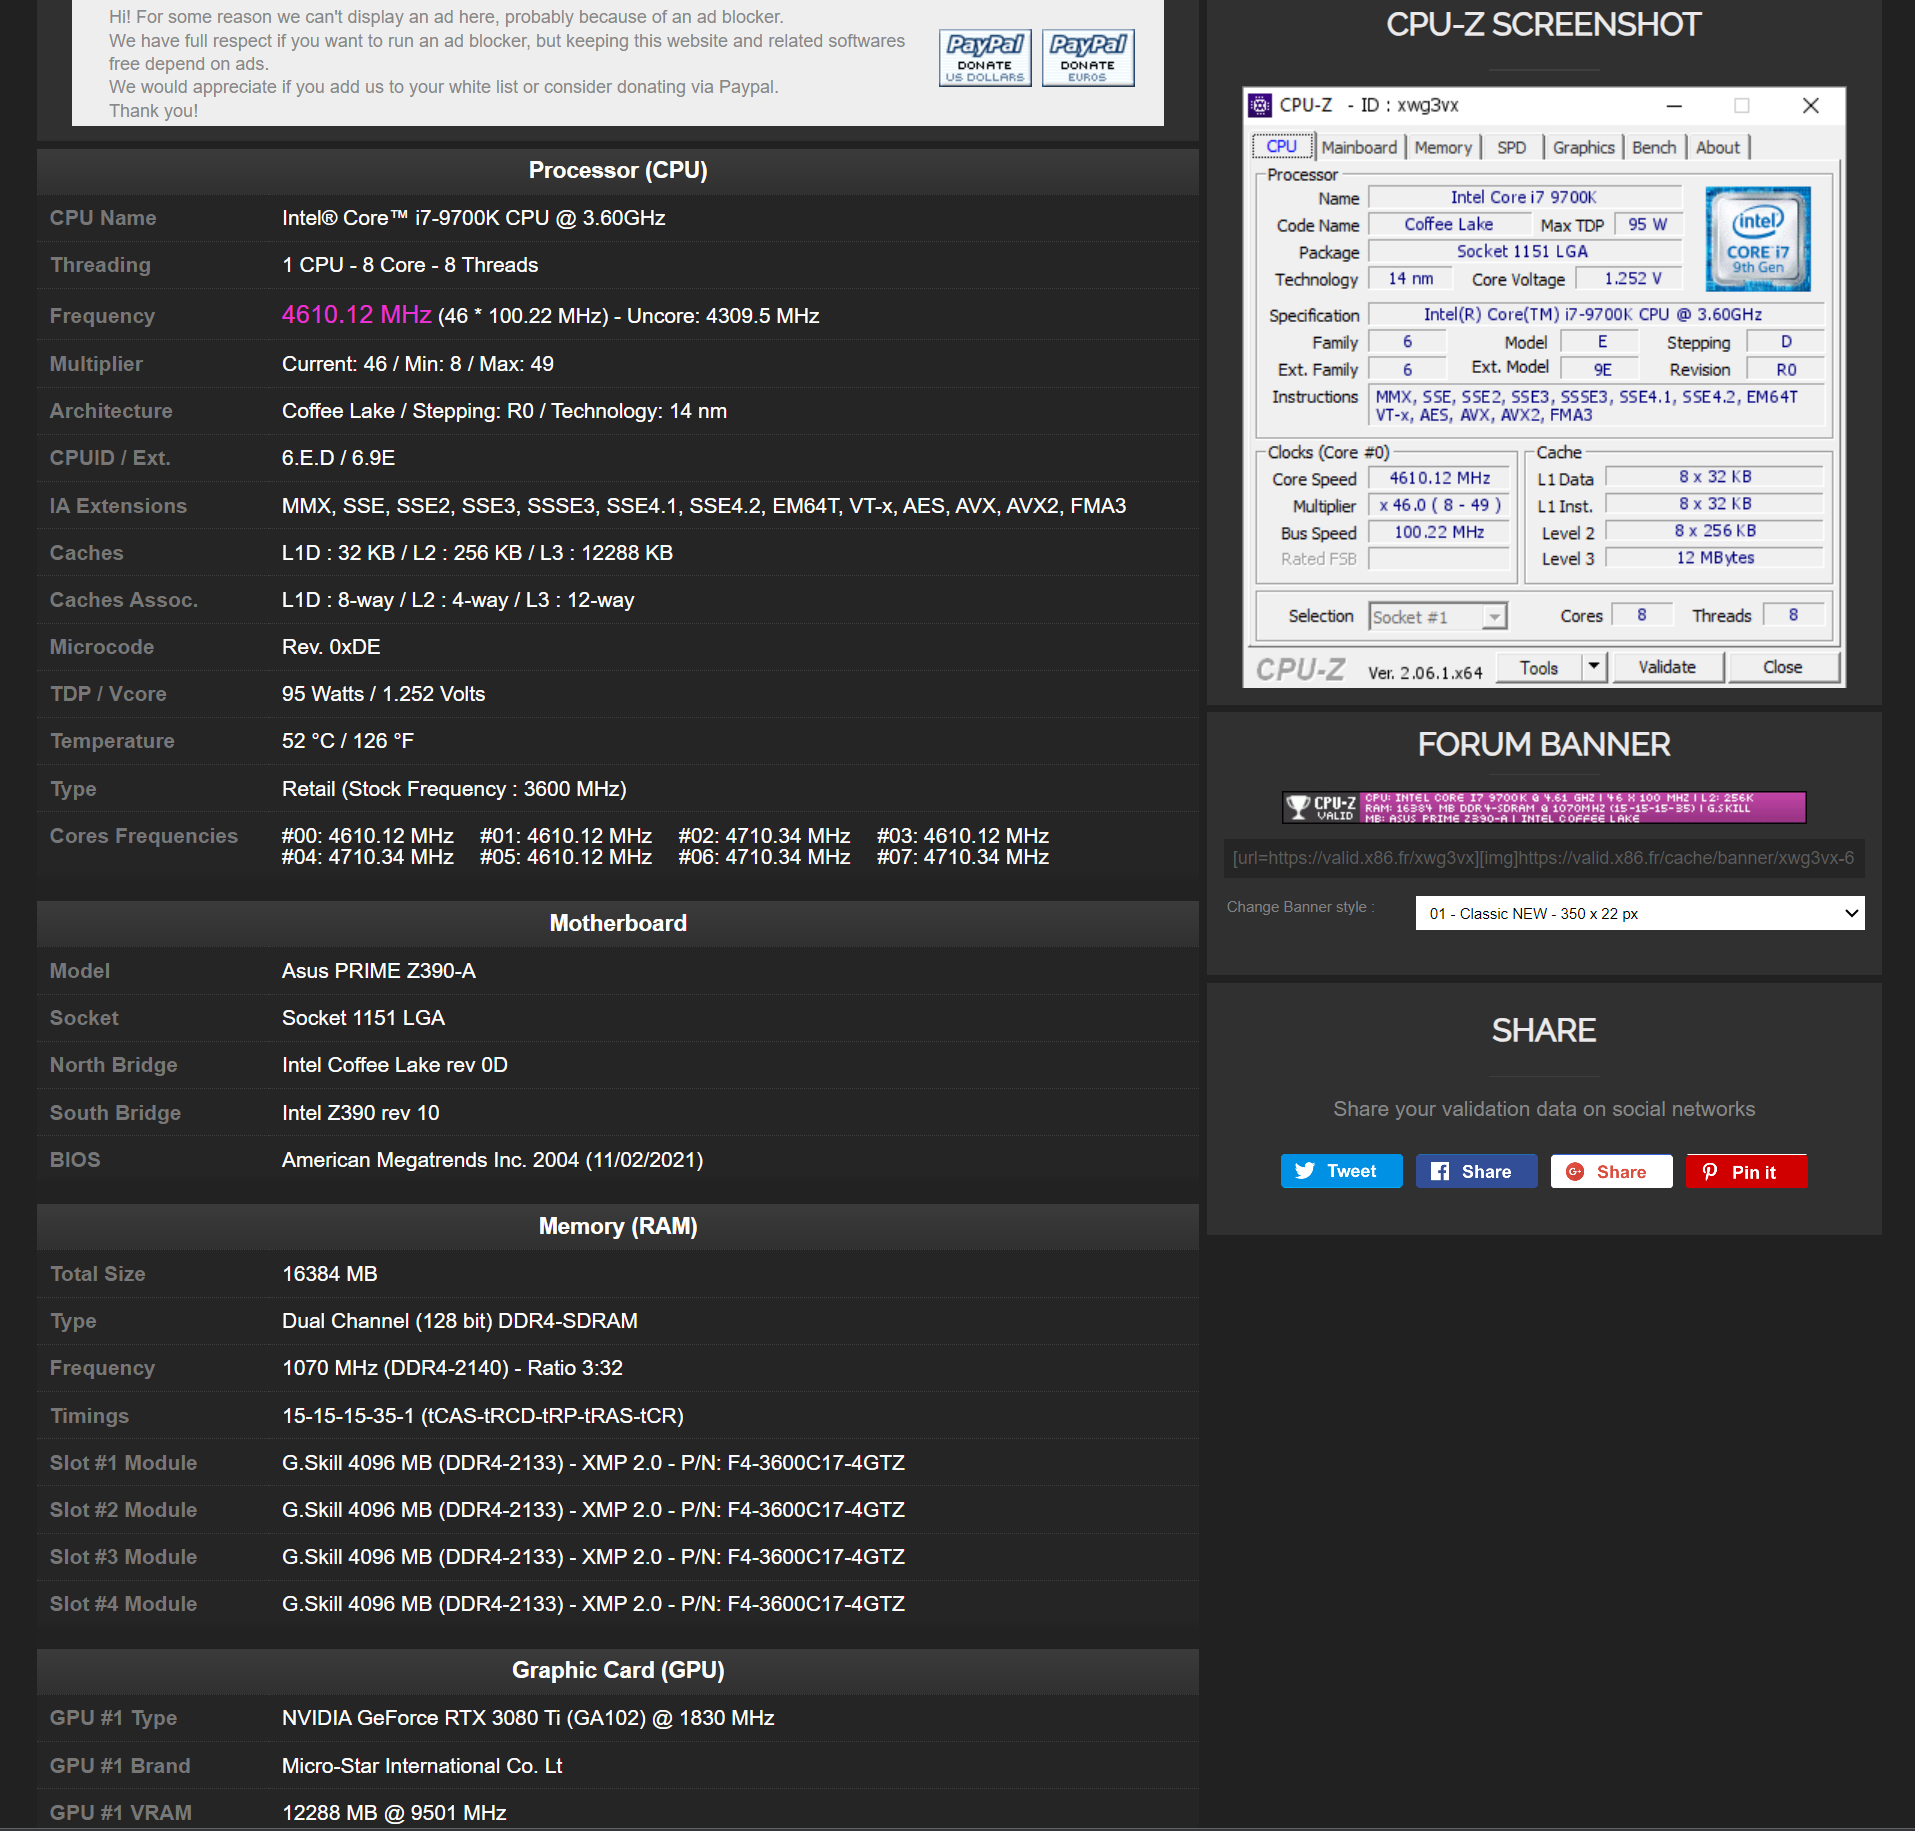1915x1831 pixels.
Task: Open the Change Banner style dropdown
Action: 1640,913
